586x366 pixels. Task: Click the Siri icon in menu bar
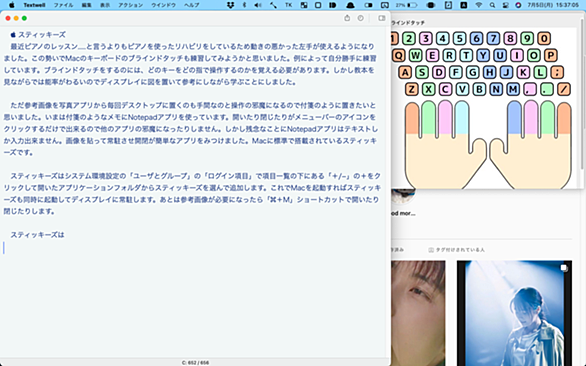pos(518,5)
